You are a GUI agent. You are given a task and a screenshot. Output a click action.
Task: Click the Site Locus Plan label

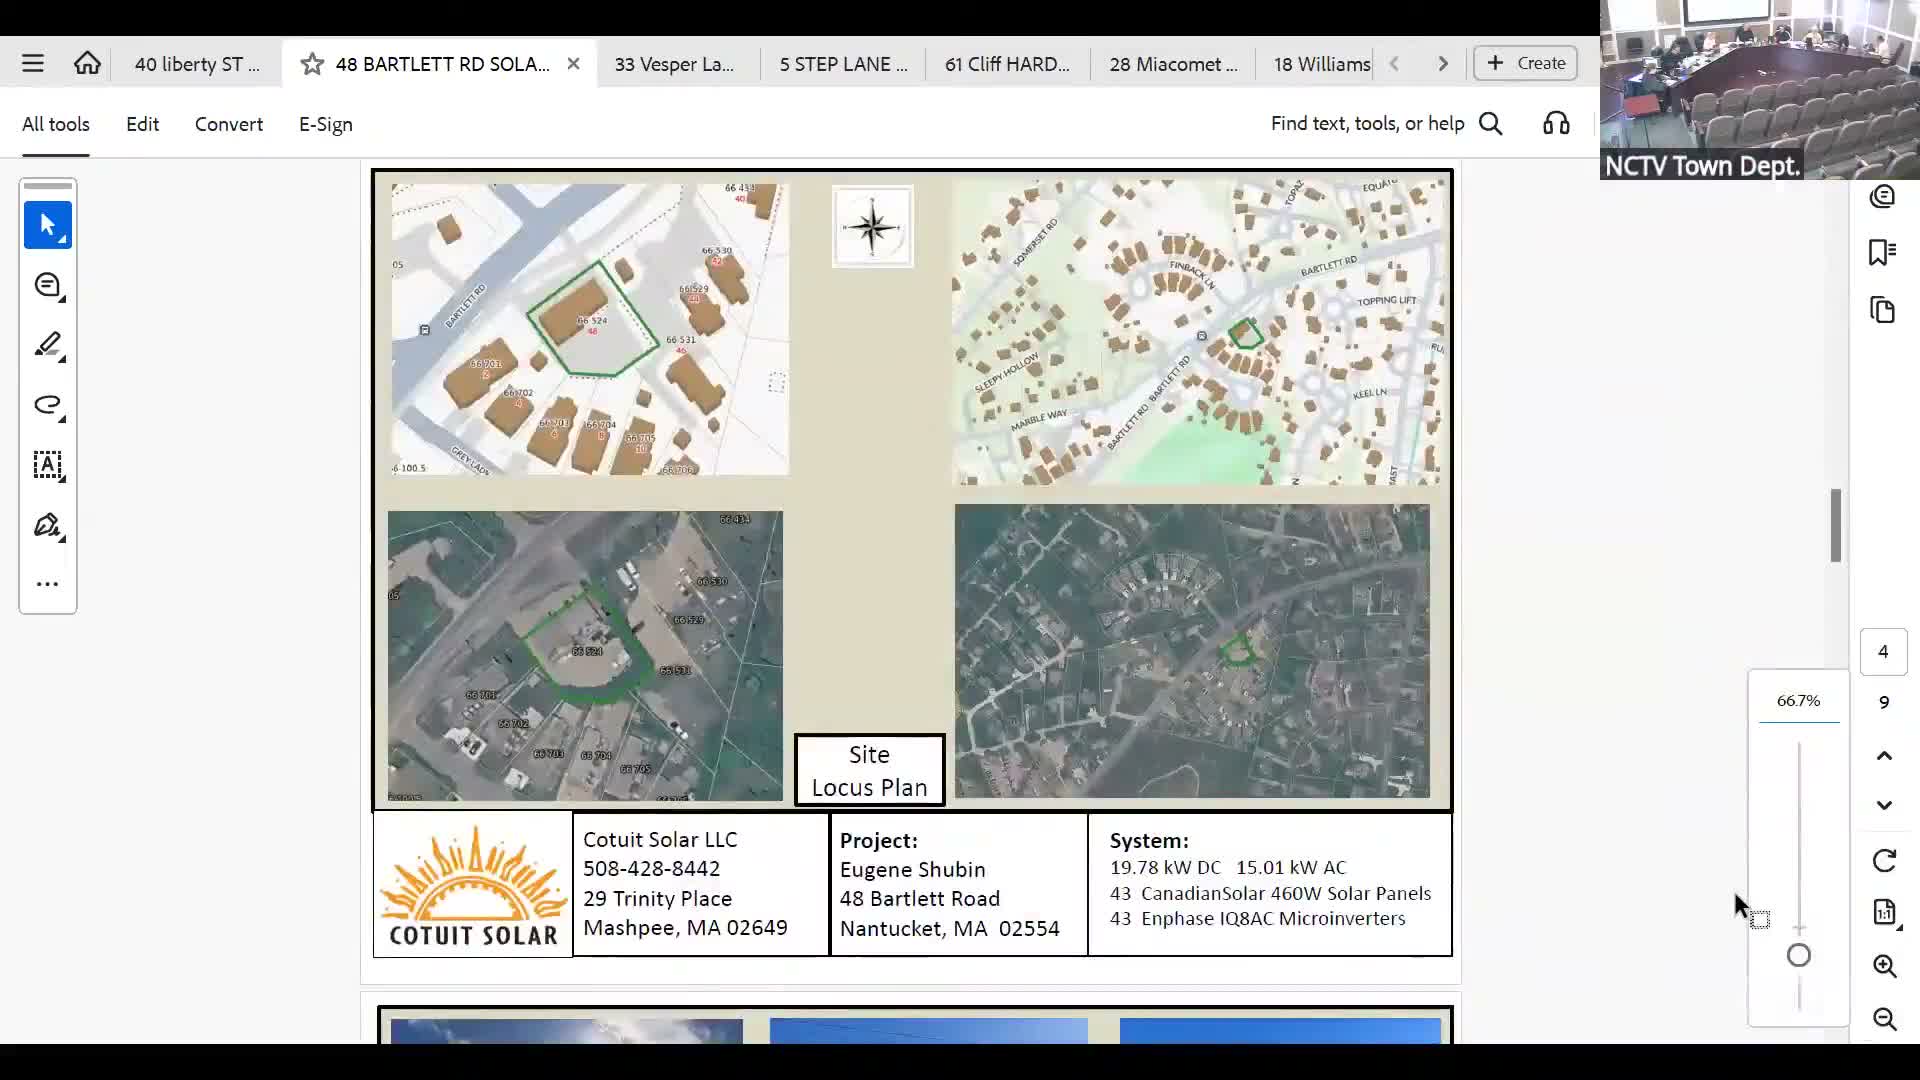tap(869, 771)
